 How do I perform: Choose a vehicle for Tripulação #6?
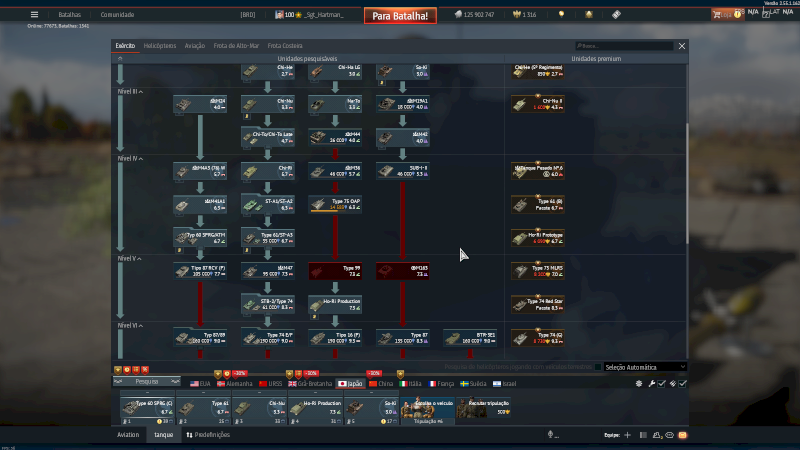pos(428,408)
